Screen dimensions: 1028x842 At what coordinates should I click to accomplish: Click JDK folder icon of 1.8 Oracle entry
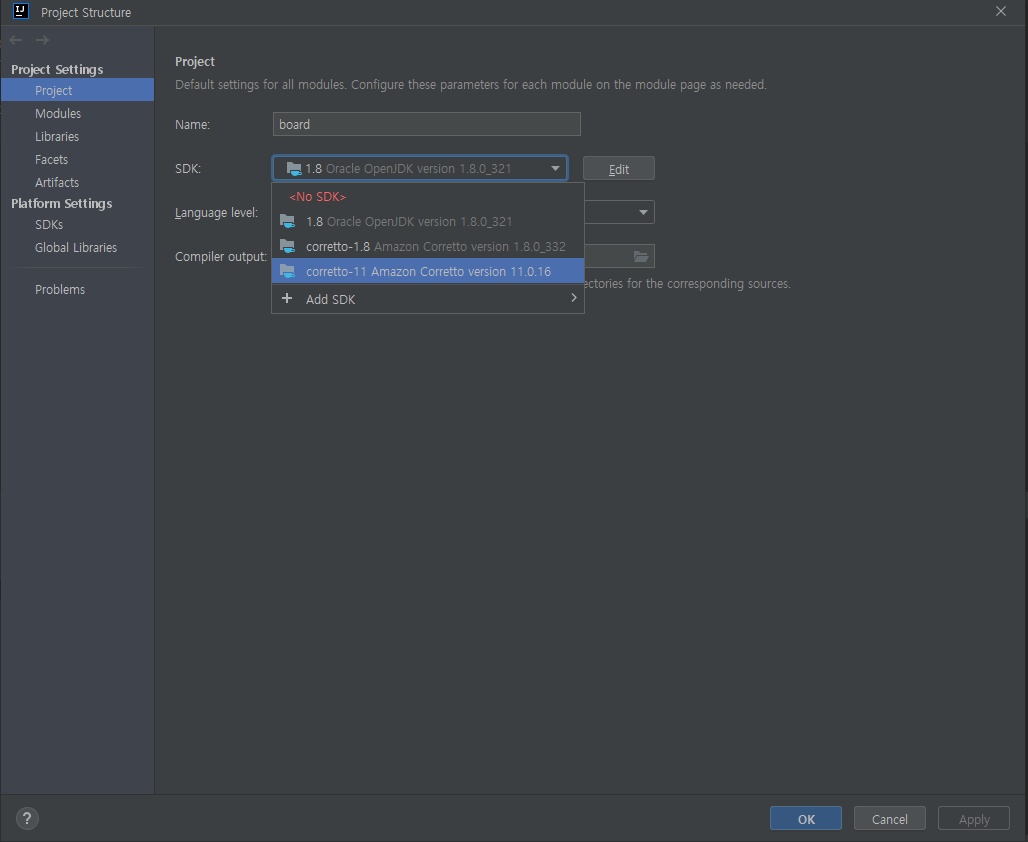(288, 221)
